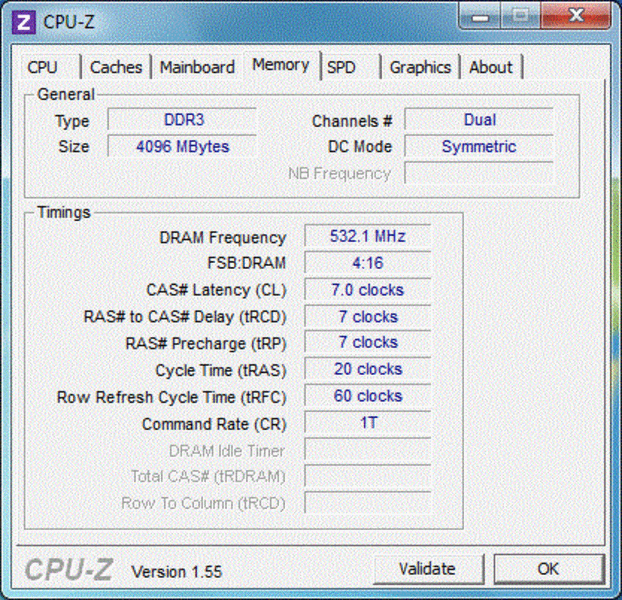Click the DRAM Frequency value 532.1 MHz

(x=368, y=236)
